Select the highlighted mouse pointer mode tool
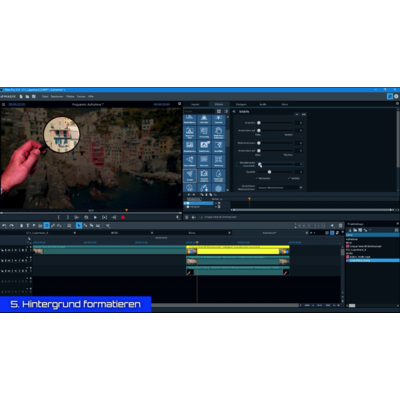 (79, 226)
